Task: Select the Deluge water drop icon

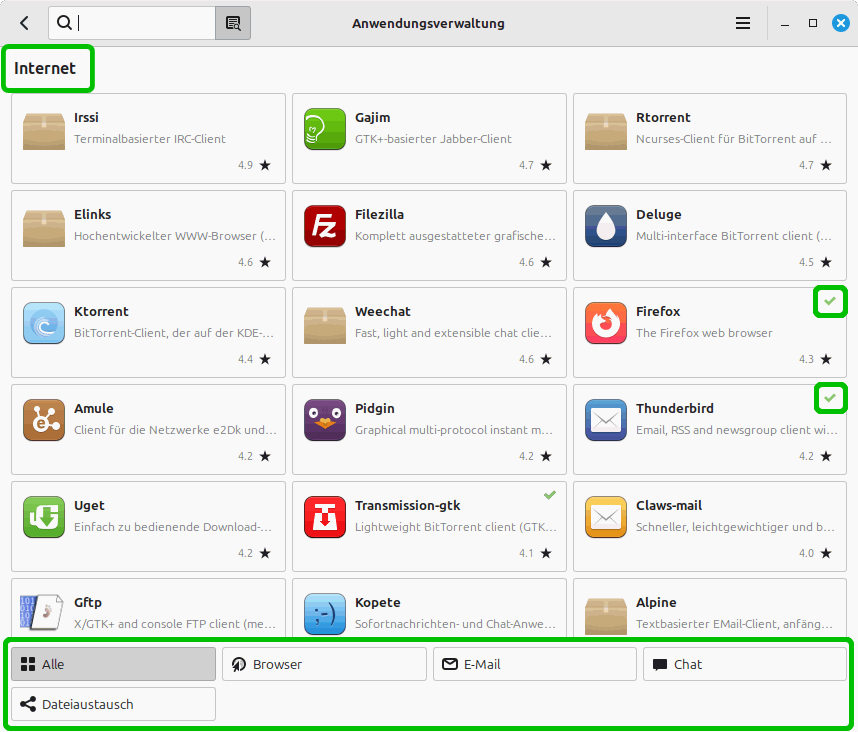Action: click(605, 226)
